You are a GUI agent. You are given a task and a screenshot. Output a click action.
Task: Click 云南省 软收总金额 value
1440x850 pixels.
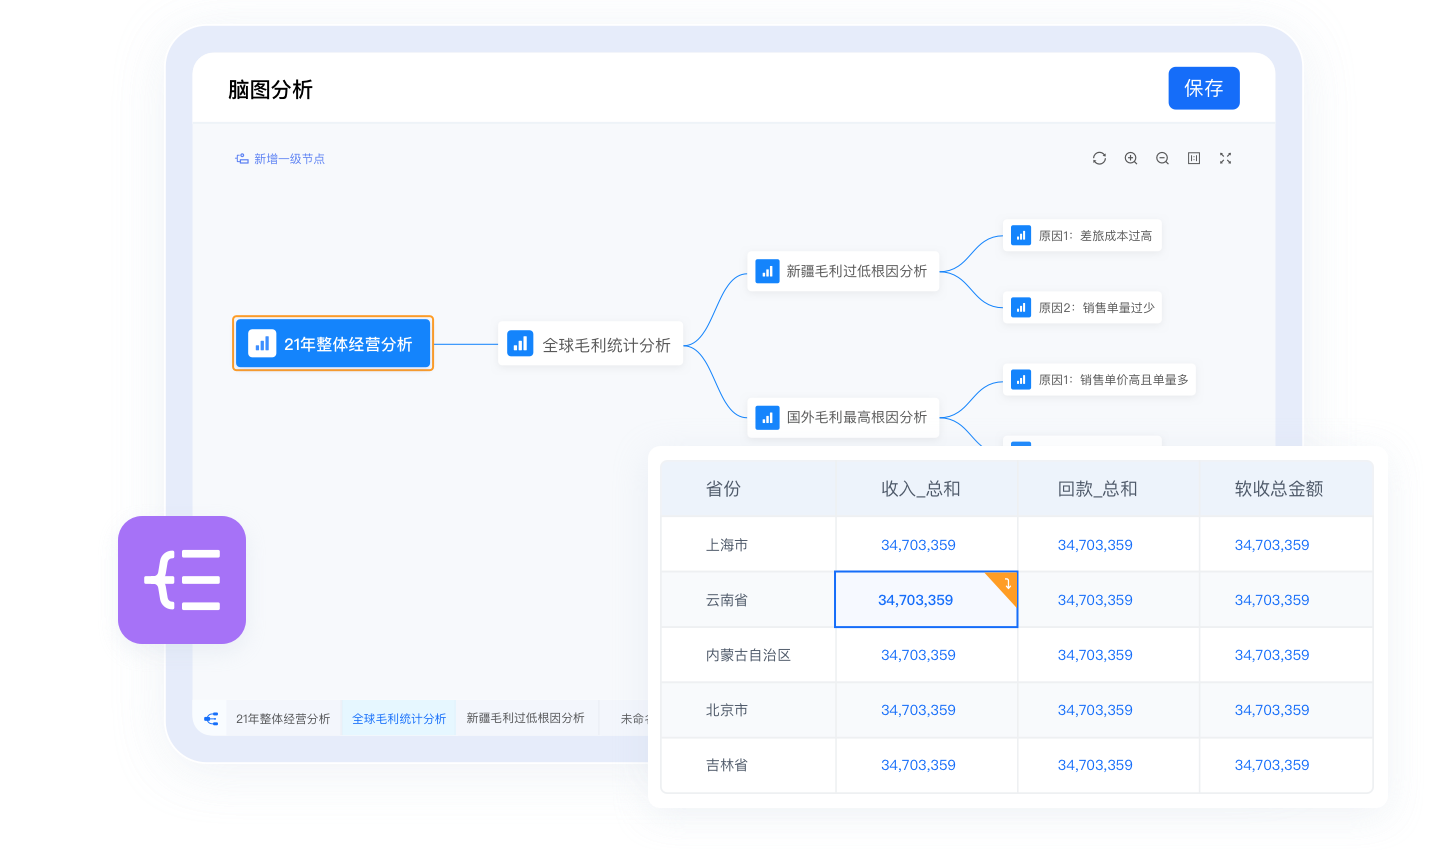tap(1272, 599)
